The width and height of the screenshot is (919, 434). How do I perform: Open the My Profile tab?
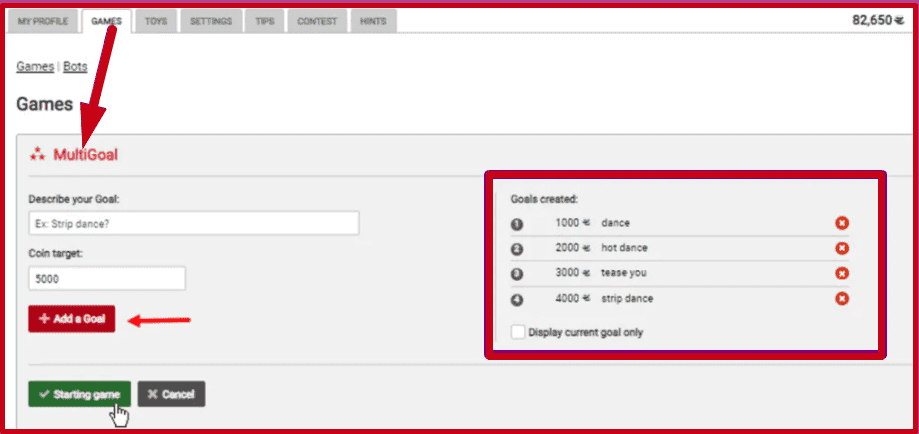coord(41,21)
